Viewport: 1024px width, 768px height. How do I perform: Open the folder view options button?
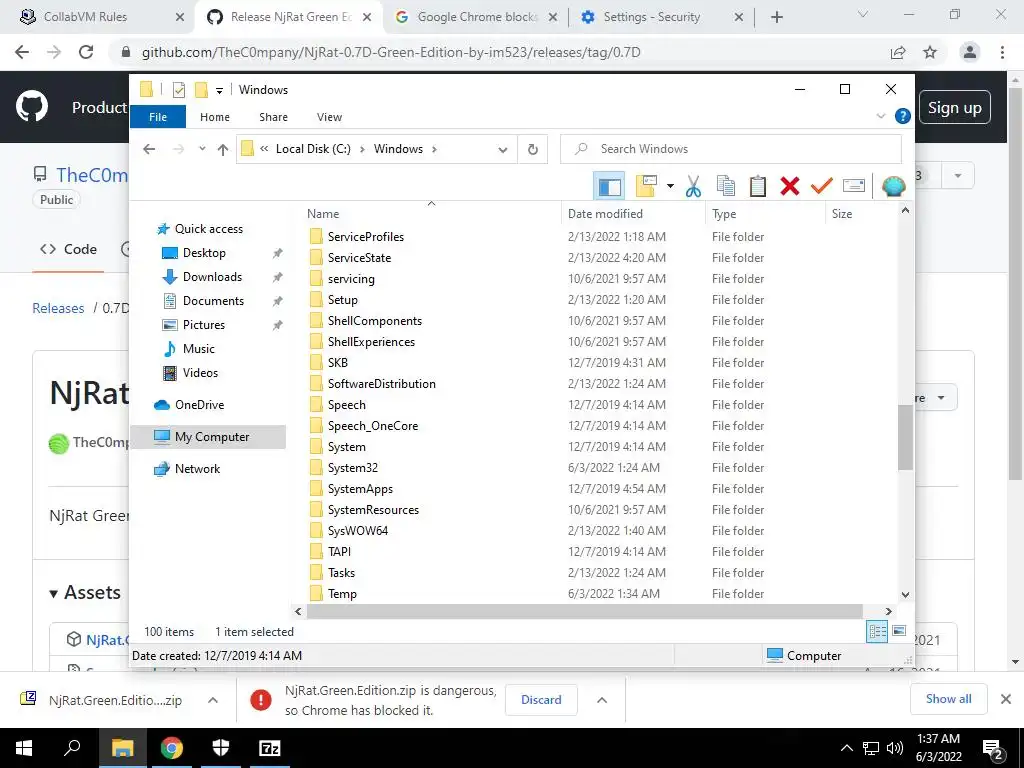click(646, 187)
